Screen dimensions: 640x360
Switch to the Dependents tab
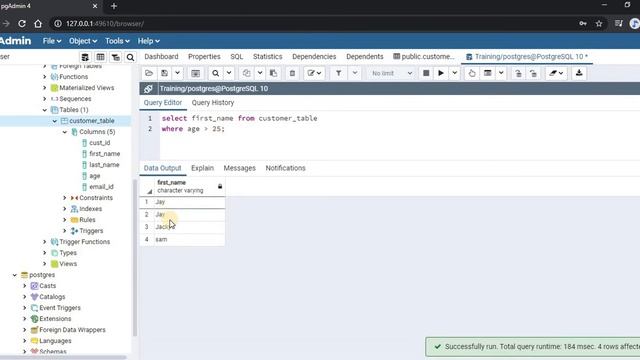pos(364,57)
